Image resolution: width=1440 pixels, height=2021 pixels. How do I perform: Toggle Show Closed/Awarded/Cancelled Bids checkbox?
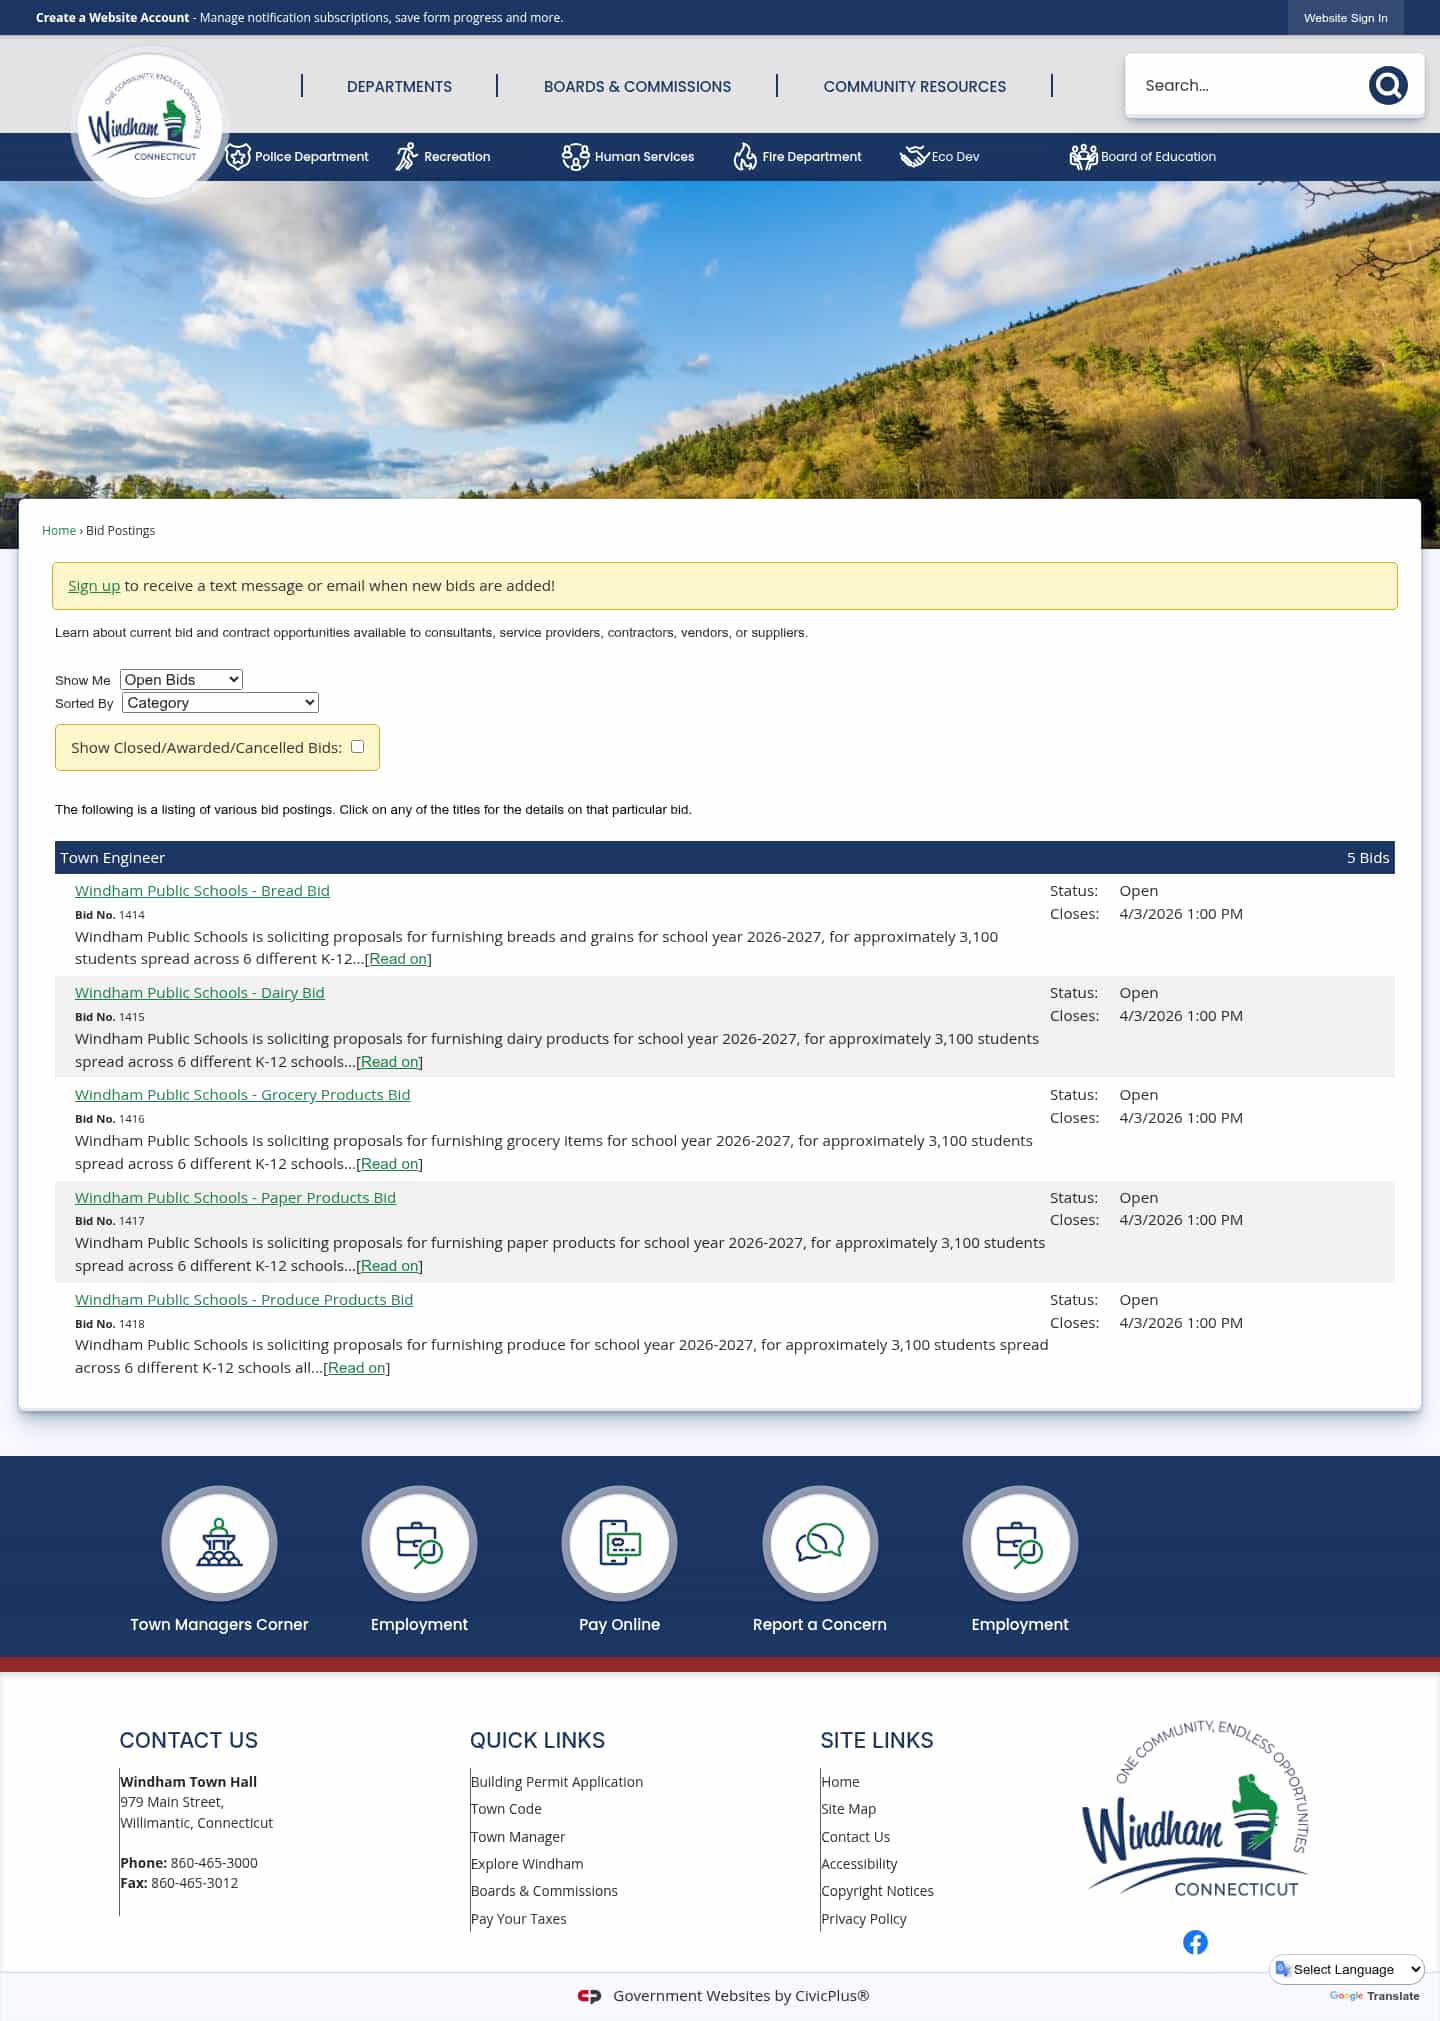pos(357,747)
